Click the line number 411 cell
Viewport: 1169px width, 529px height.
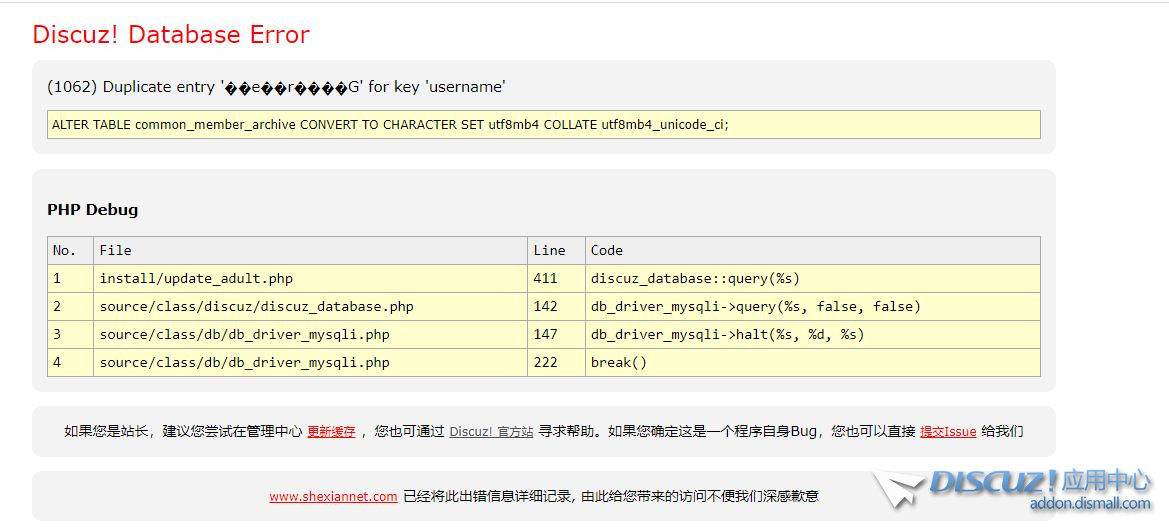[x=545, y=279]
